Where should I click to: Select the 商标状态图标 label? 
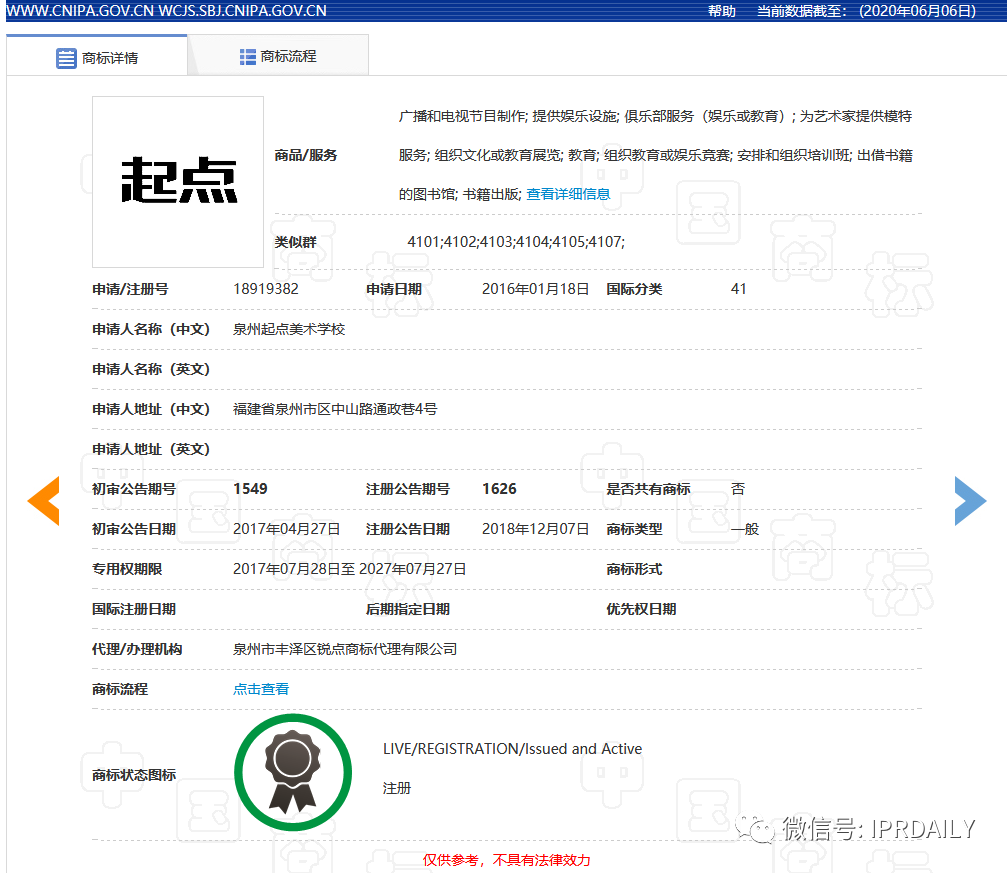(x=134, y=775)
